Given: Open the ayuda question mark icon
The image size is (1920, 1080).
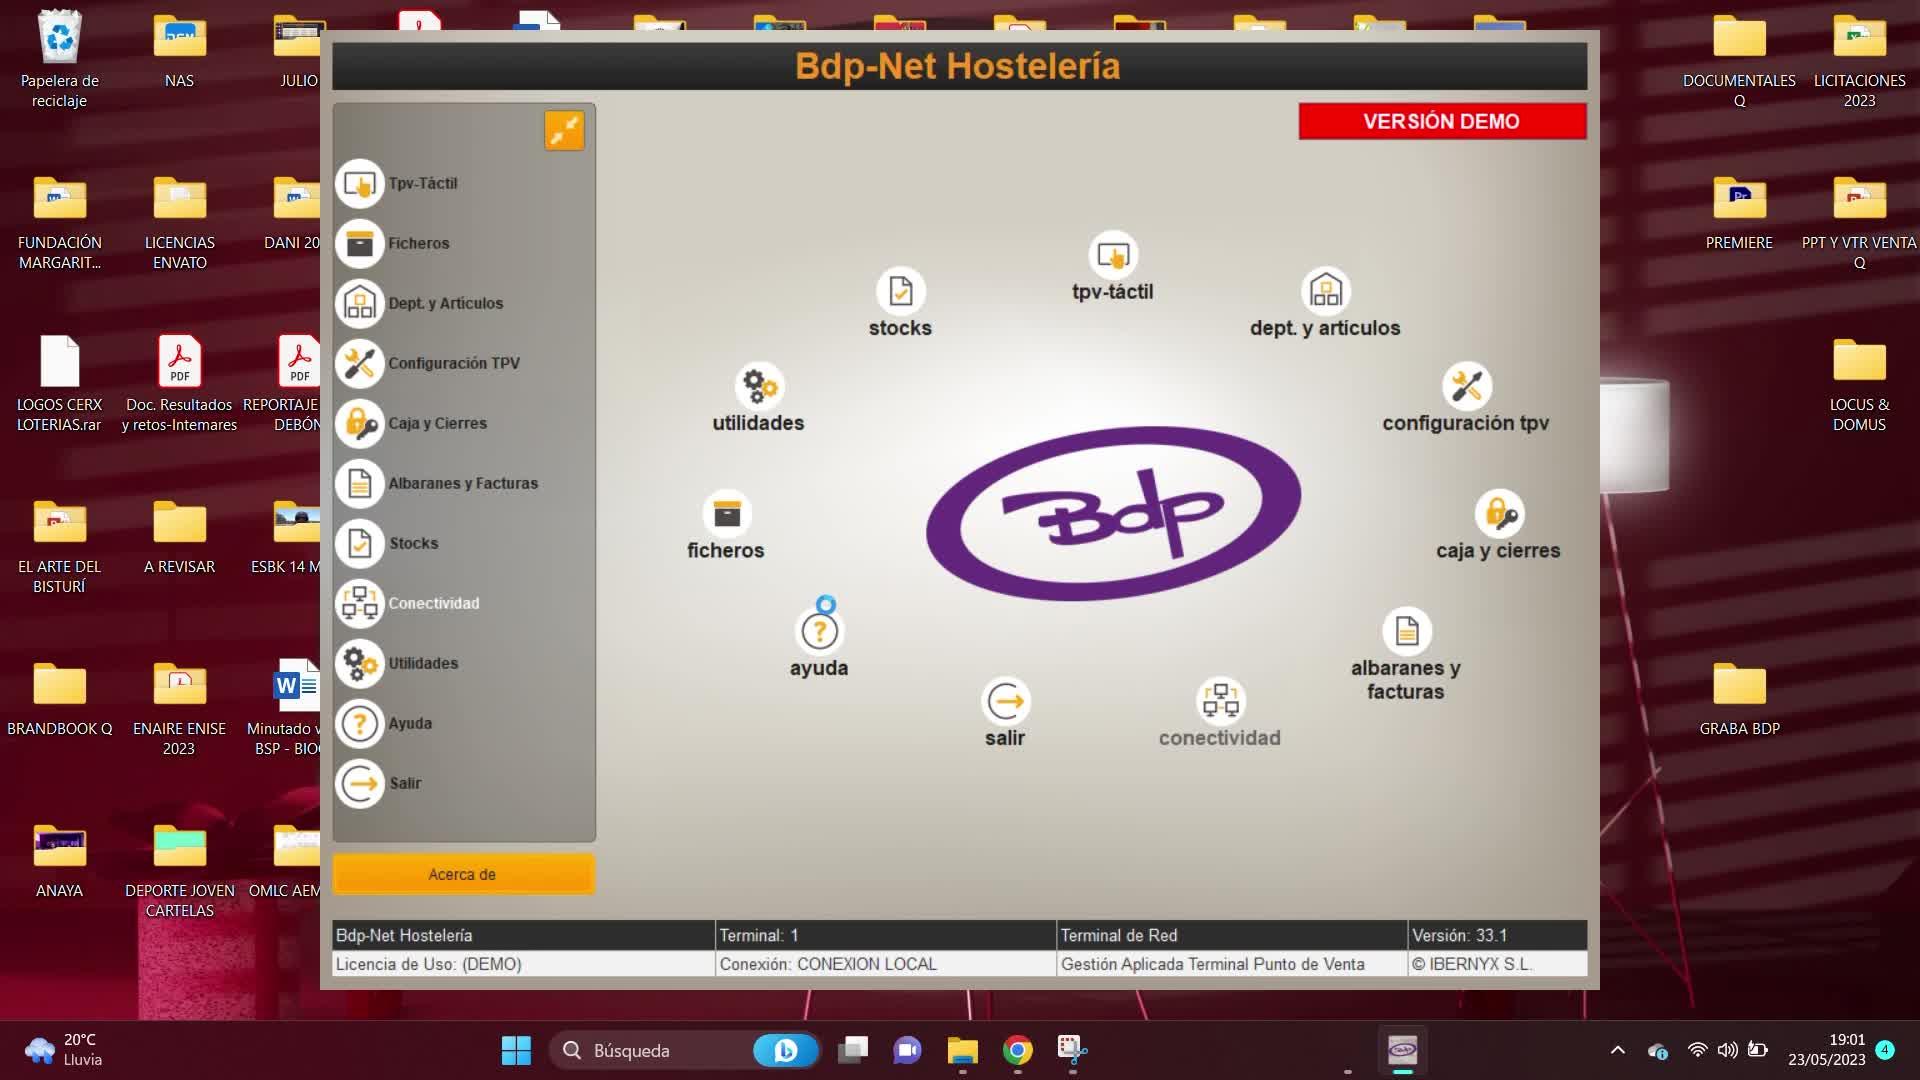Looking at the screenshot, I should tap(819, 632).
